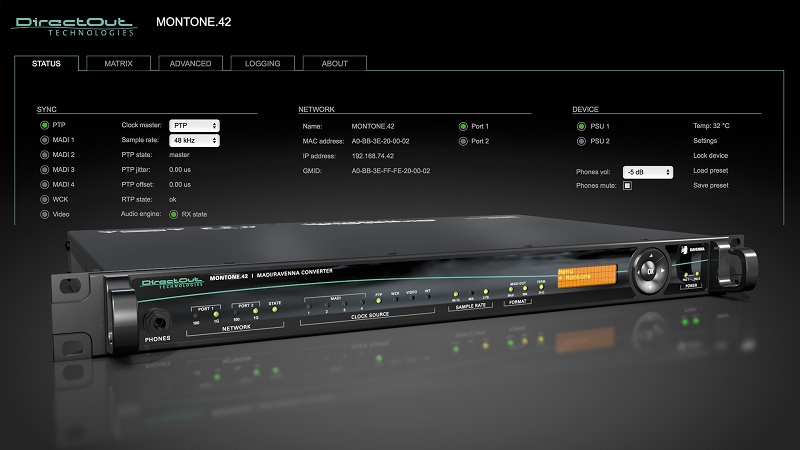Select the MADI 2 sync indicator
Screen dimensions: 800x450
[x=44, y=155]
